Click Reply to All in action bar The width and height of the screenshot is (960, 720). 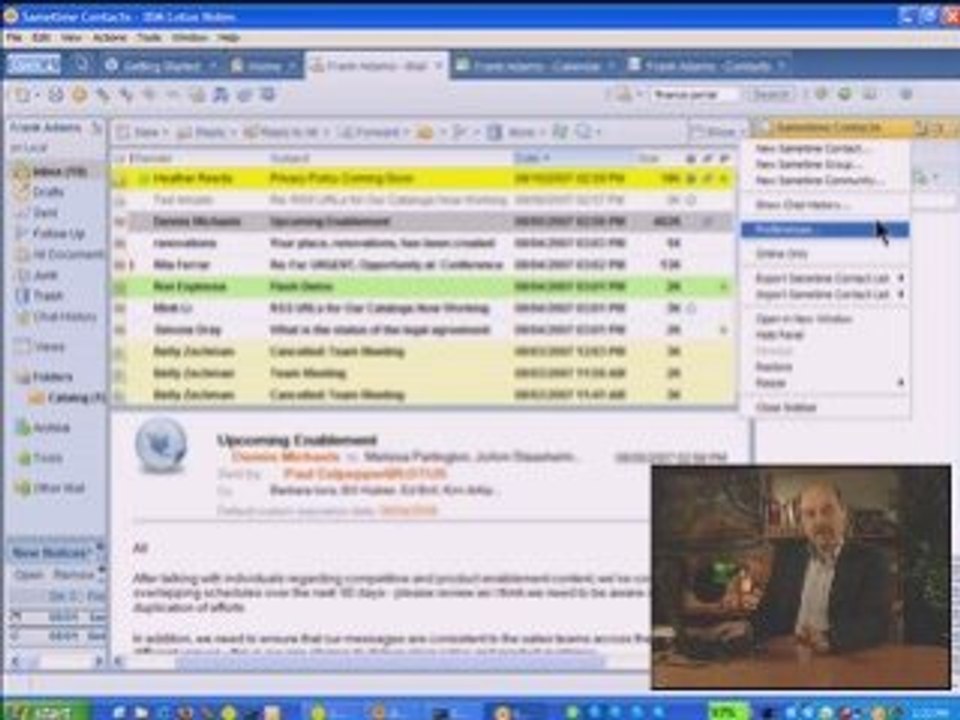point(284,132)
